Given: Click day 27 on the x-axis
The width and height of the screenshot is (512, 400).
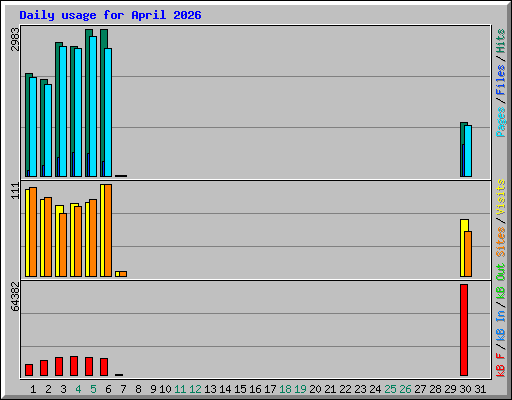Looking at the screenshot, I should point(420,389).
